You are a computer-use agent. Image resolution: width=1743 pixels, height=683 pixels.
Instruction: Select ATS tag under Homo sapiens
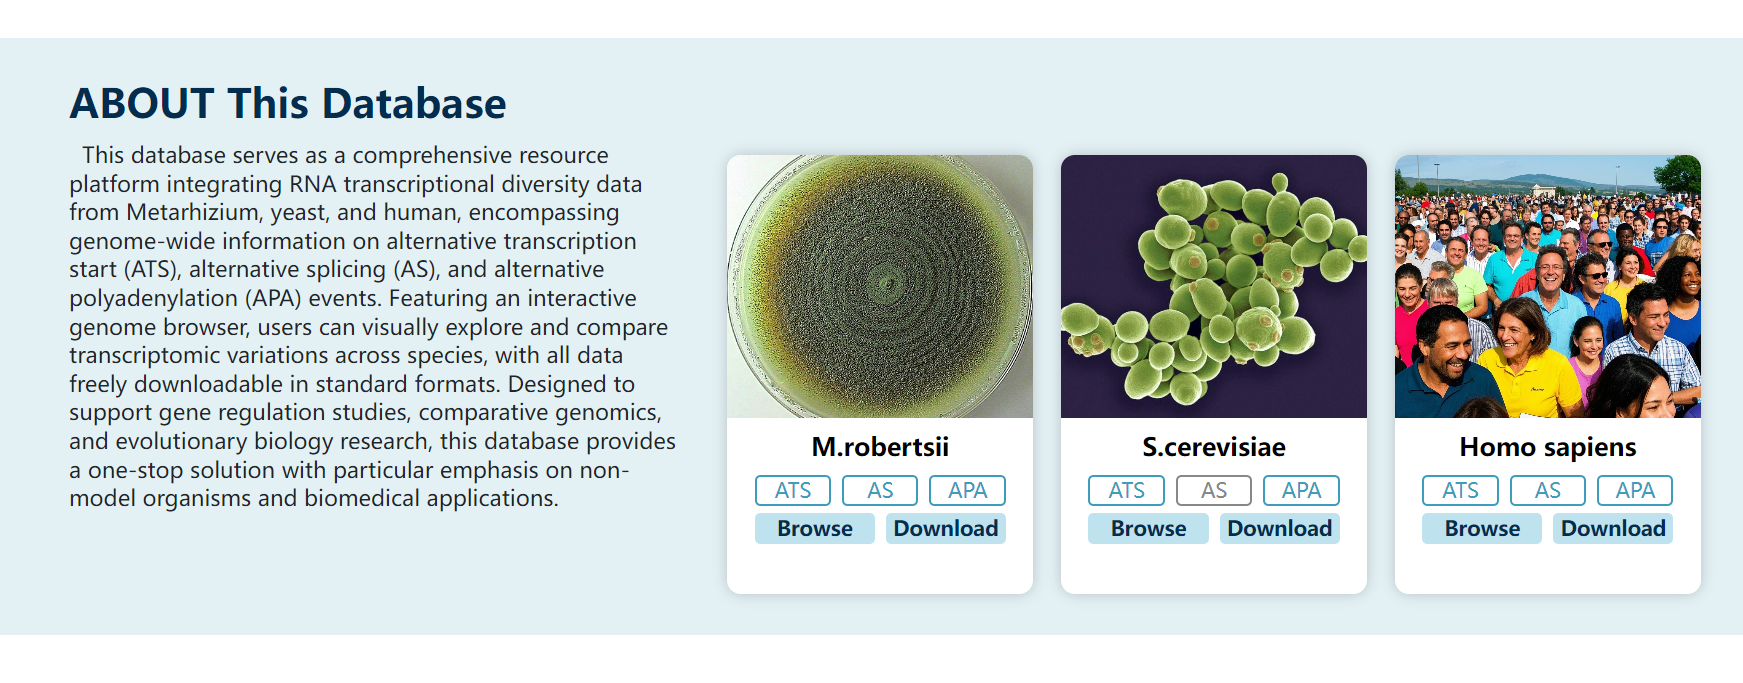tap(1460, 491)
